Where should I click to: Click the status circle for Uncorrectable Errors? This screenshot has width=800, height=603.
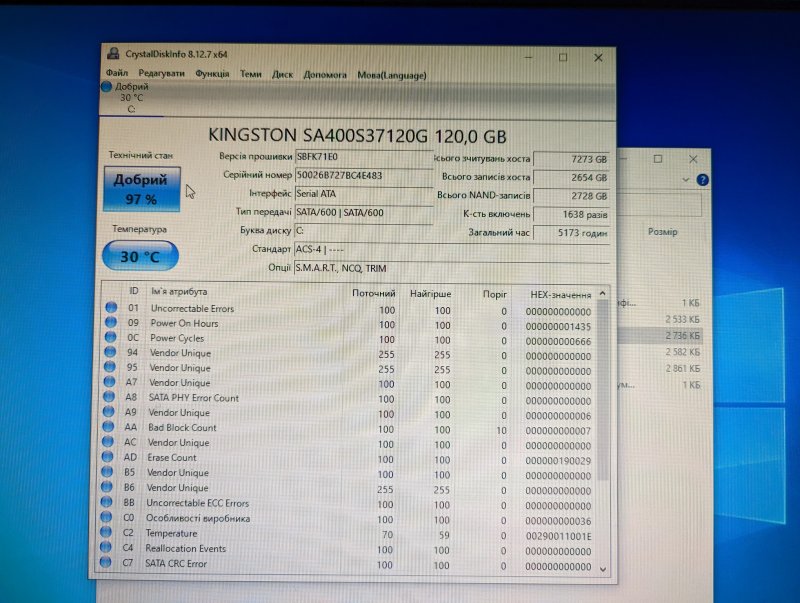[x=111, y=309]
